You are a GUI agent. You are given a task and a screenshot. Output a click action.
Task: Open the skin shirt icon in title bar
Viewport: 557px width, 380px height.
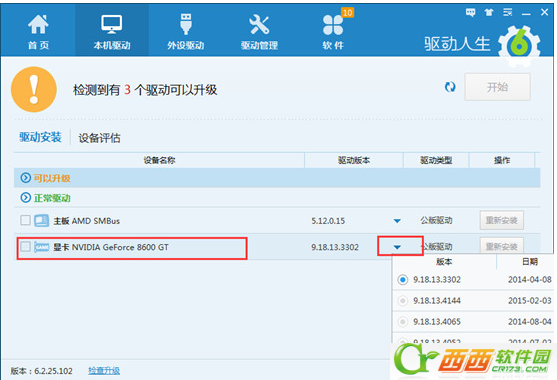click(489, 13)
